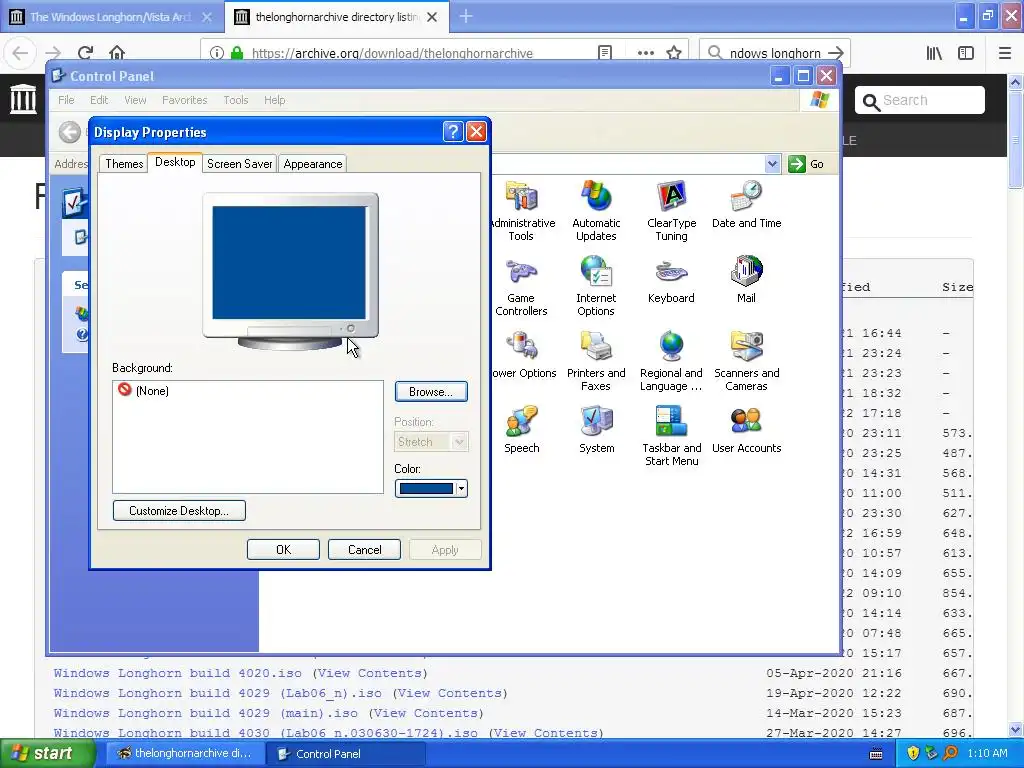Open the Help menu in Control Panel
Viewport: 1024px width, 768px height.
pos(274,100)
